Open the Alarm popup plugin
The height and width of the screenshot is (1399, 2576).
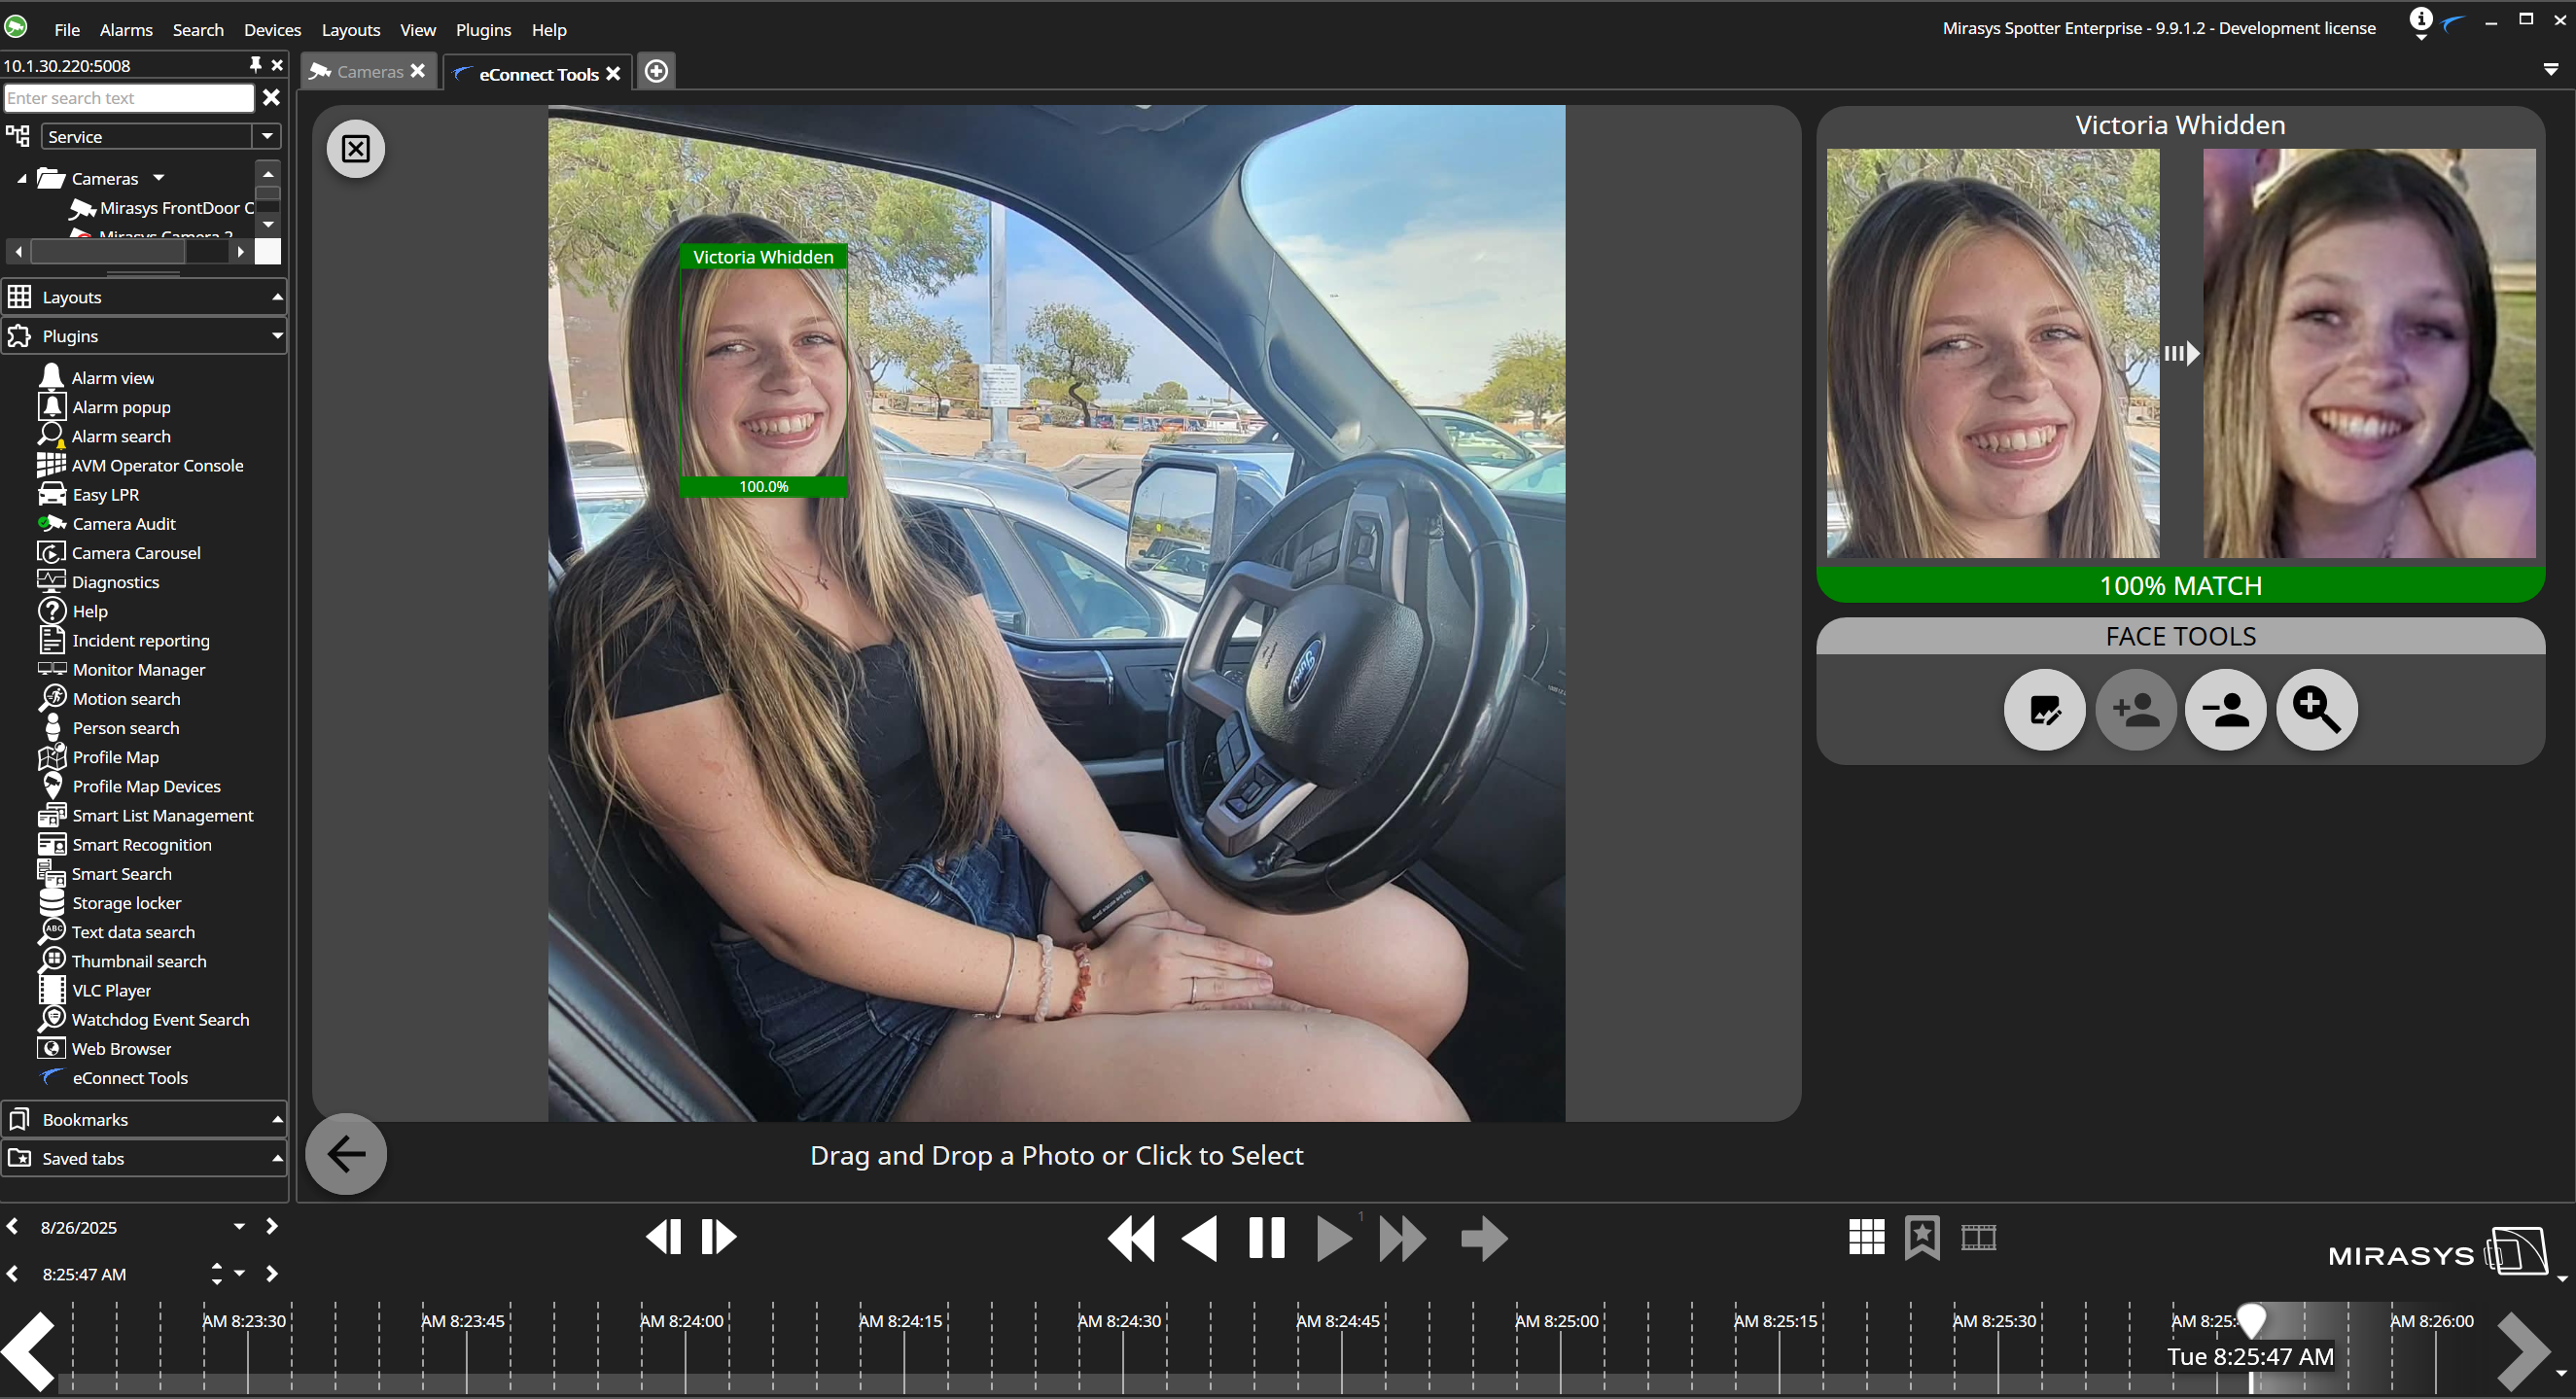pyautogui.click(x=119, y=407)
